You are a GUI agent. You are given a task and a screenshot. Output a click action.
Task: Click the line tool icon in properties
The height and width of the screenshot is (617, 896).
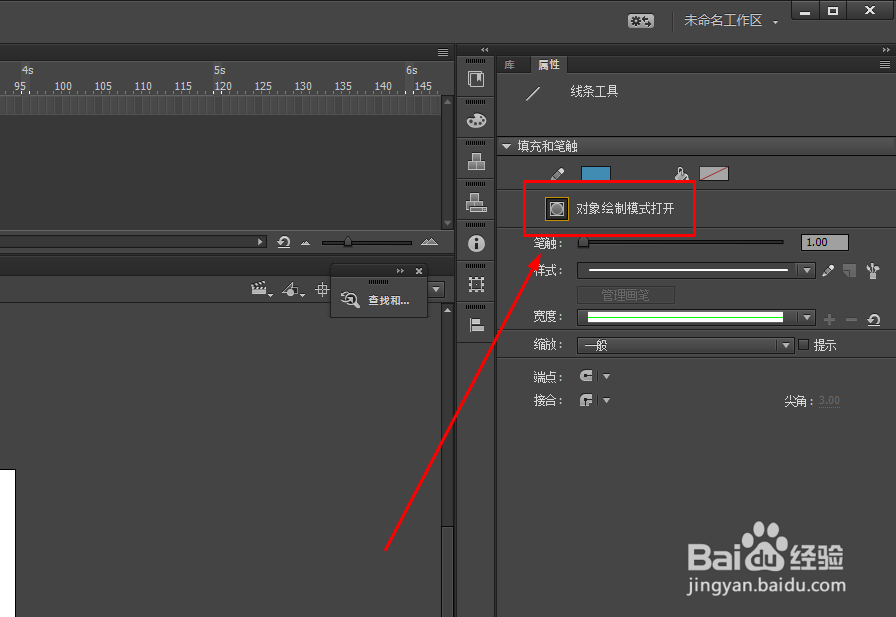(x=533, y=93)
